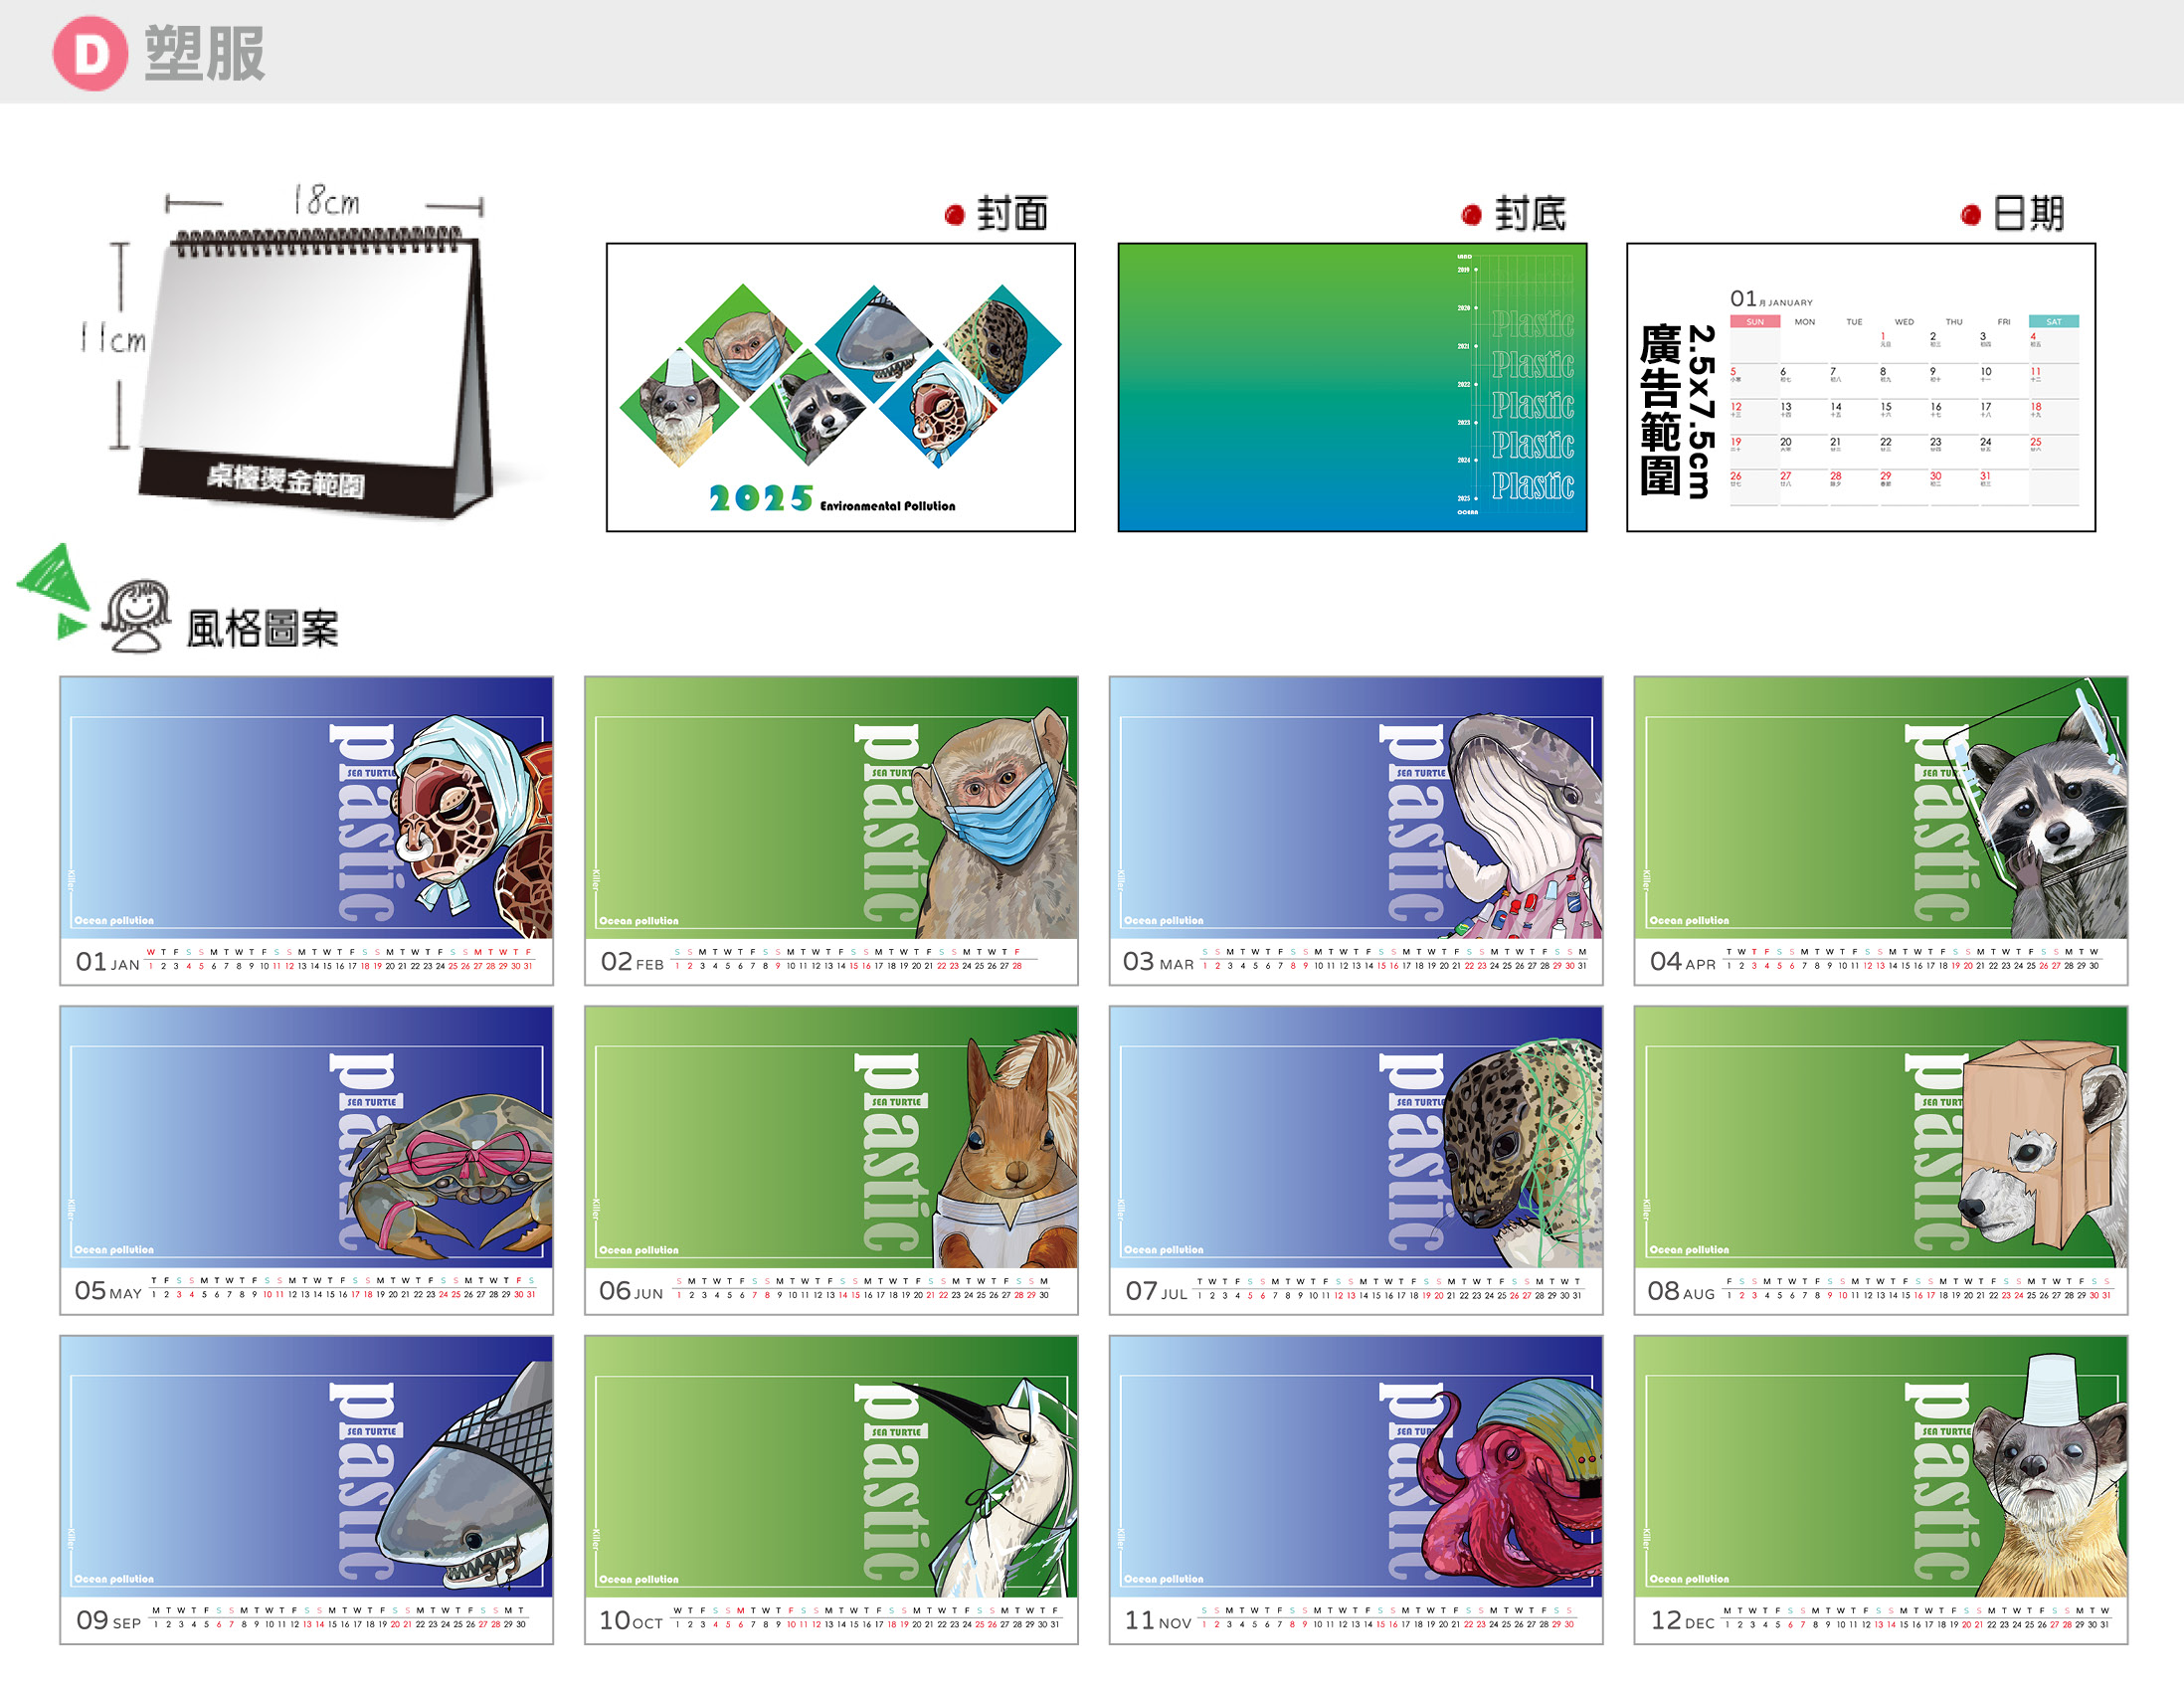Image resolution: width=2184 pixels, height=1693 pixels.
Task: Select the 05 MAY crab page
Action: 306,1159
